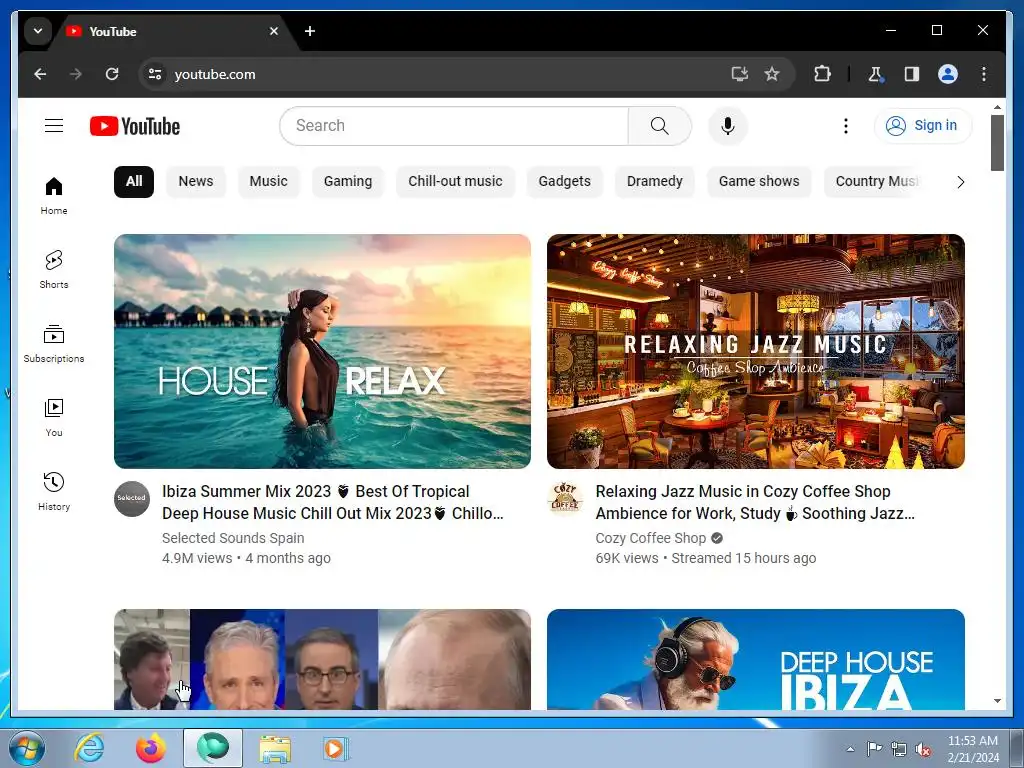Reload the page with refresh icon
Screen dimensions: 1024x768
click(x=112, y=74)
